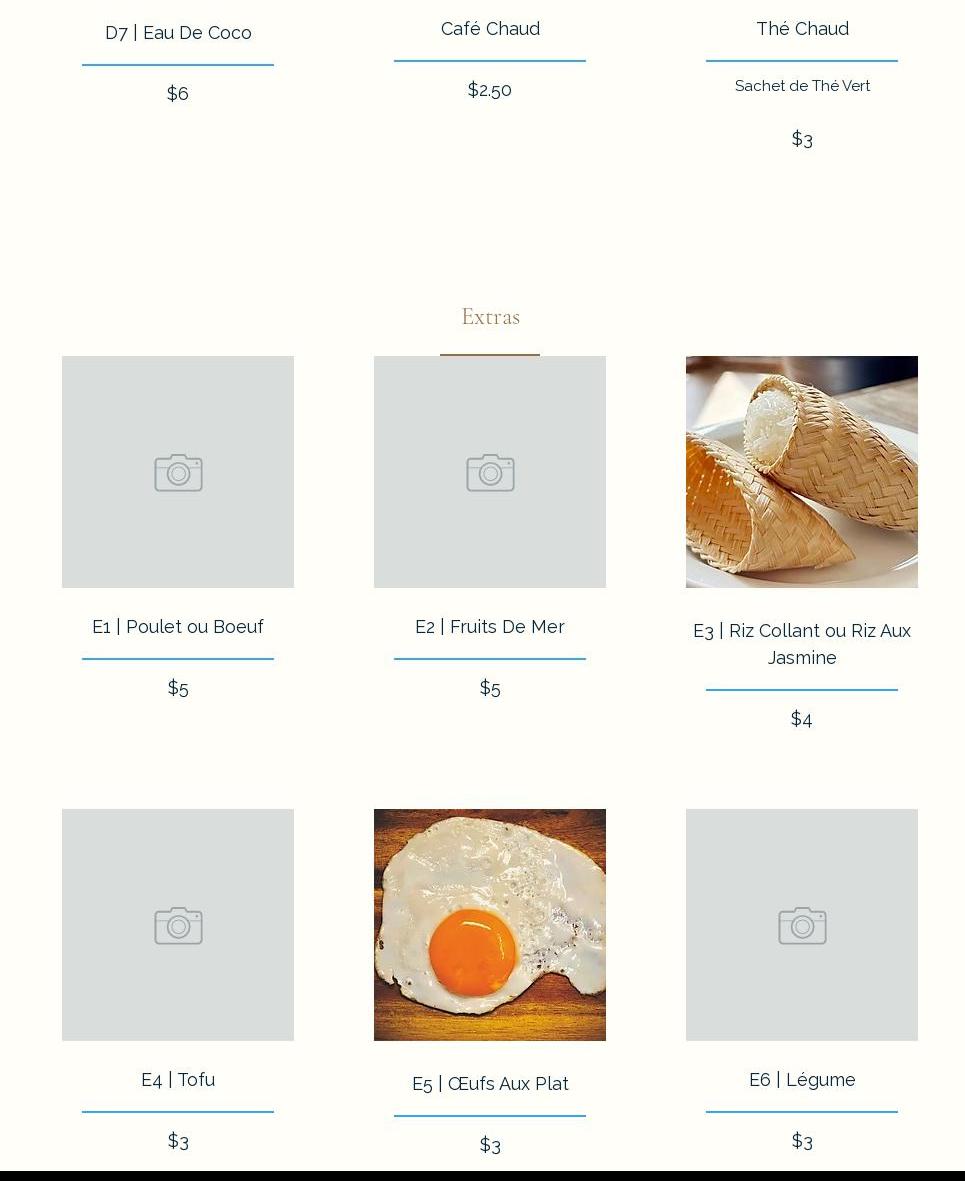Click the E4 Tofu placeholder camera icon
Screen dimensions: 965x1181
pyautogui.click(x=179, y=926)
